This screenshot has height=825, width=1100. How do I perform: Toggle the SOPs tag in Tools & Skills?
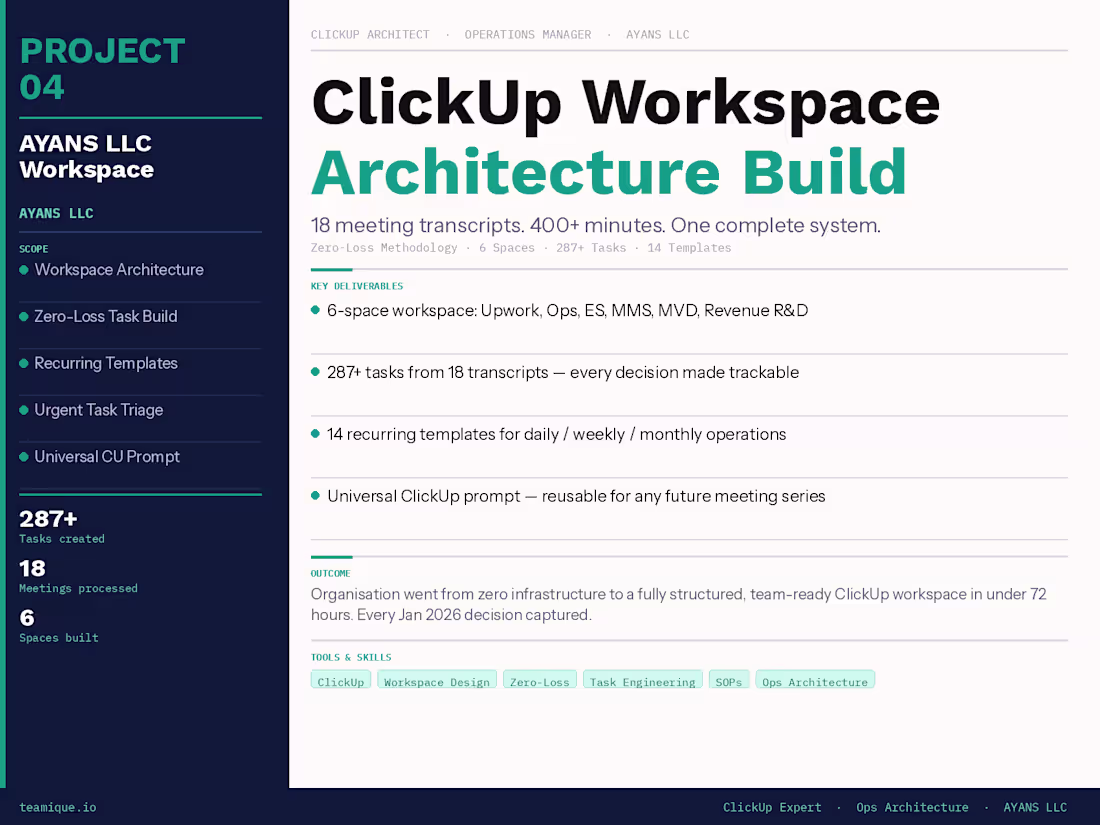coord(729,680)
